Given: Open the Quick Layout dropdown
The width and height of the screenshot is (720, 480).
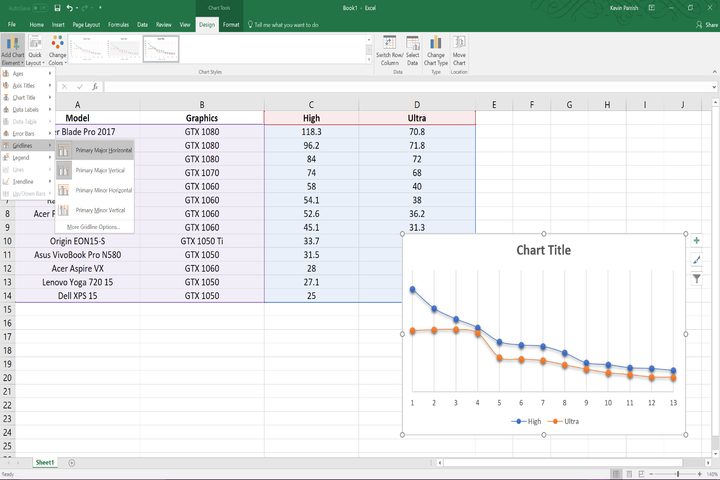Looking at the screenshot, I should [x=35, y=51].
